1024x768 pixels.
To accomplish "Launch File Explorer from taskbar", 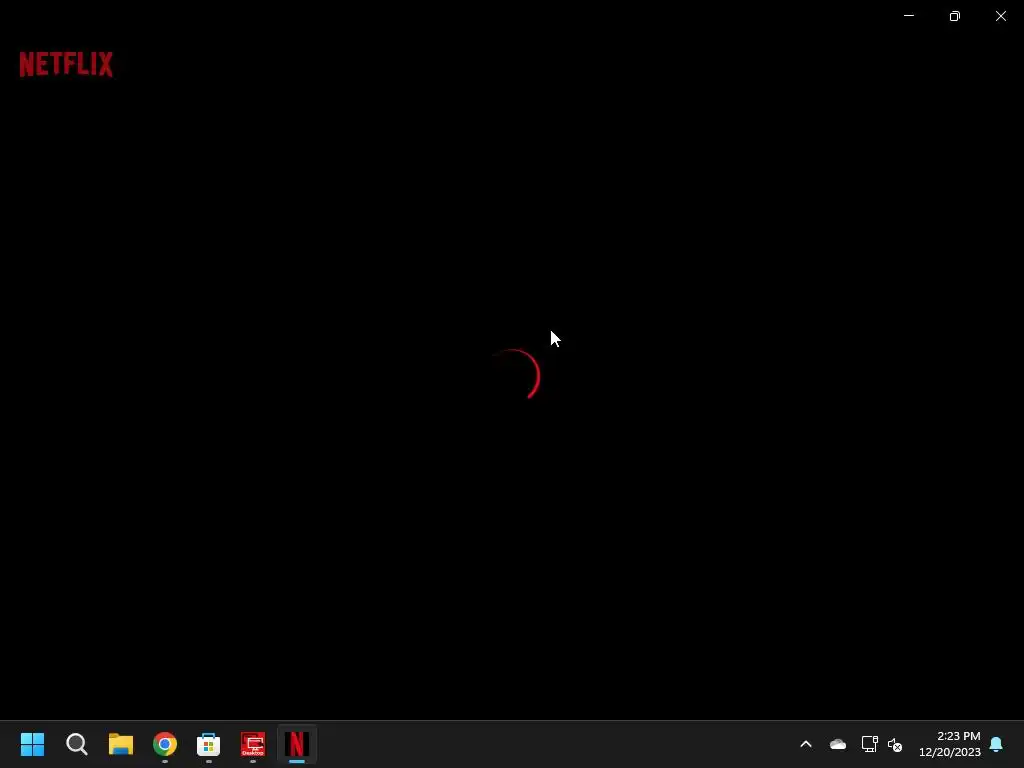I will pyautogui.click(x=121, y=744).
